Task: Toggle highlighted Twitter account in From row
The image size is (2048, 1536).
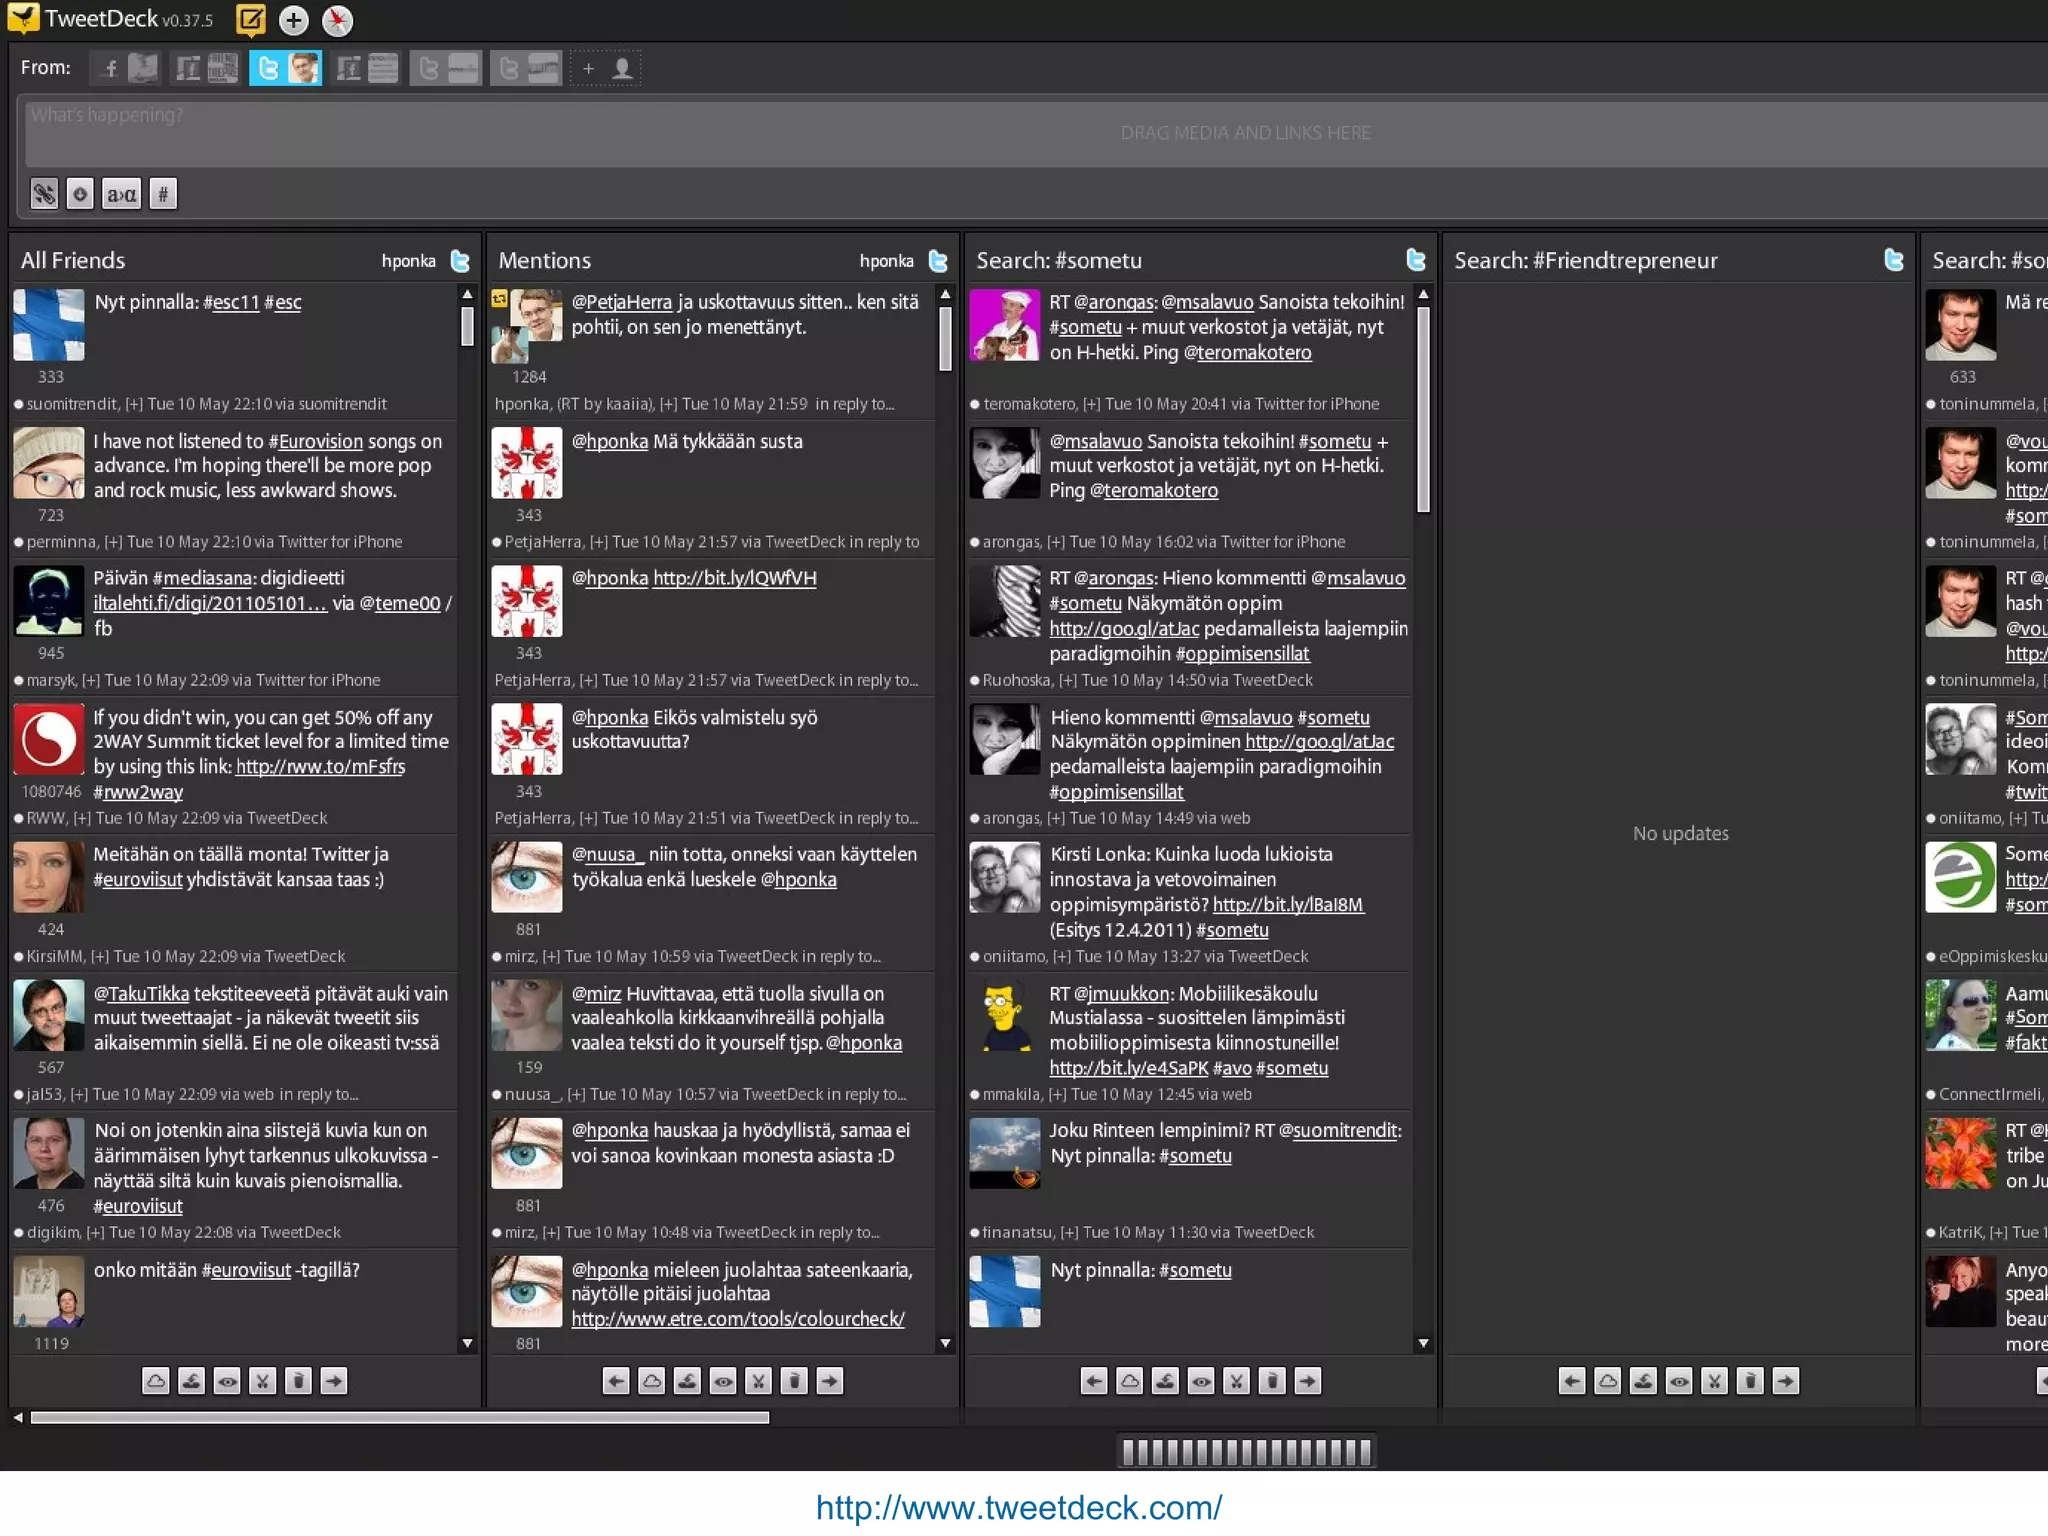Action: coord(285,68)
